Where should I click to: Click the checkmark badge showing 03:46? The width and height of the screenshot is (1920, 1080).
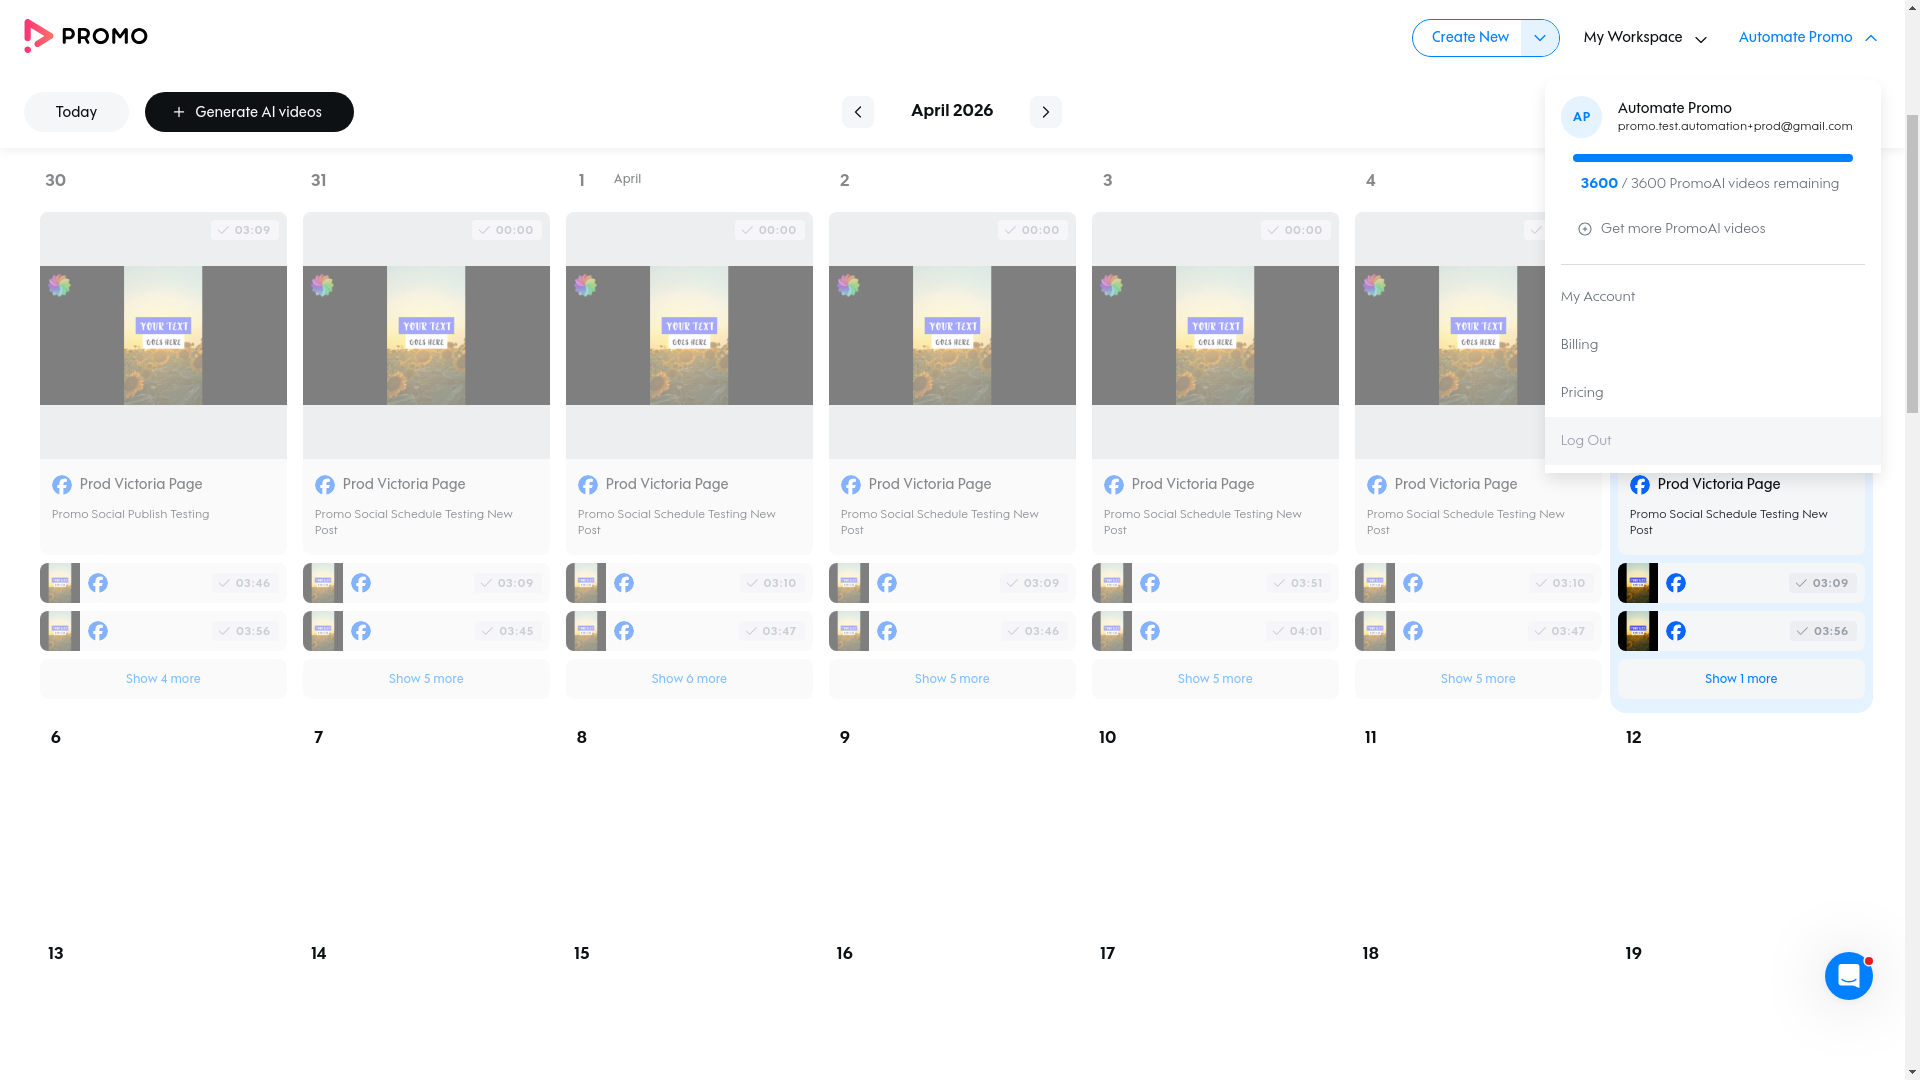click(245, 583)
